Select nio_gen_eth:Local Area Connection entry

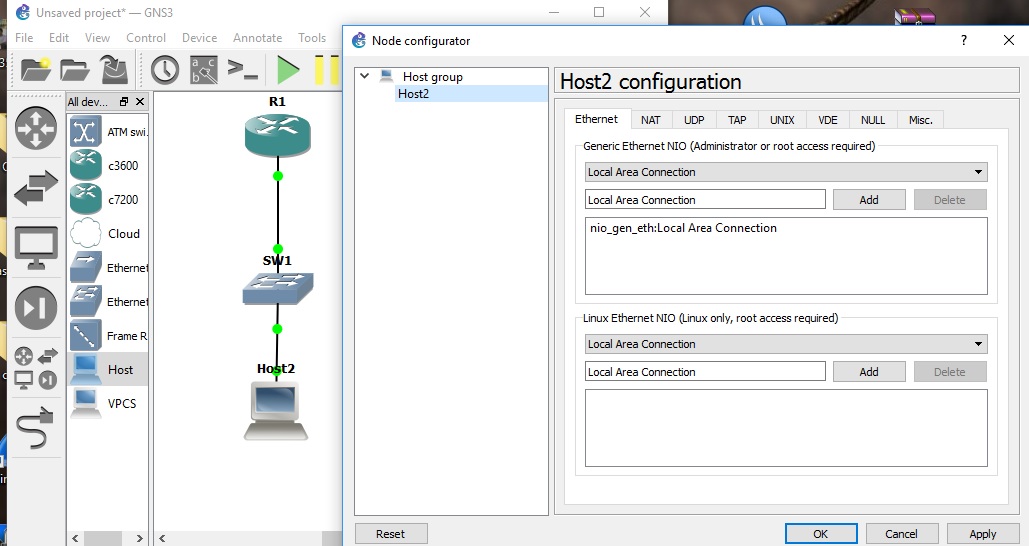(x=683, y=228)
